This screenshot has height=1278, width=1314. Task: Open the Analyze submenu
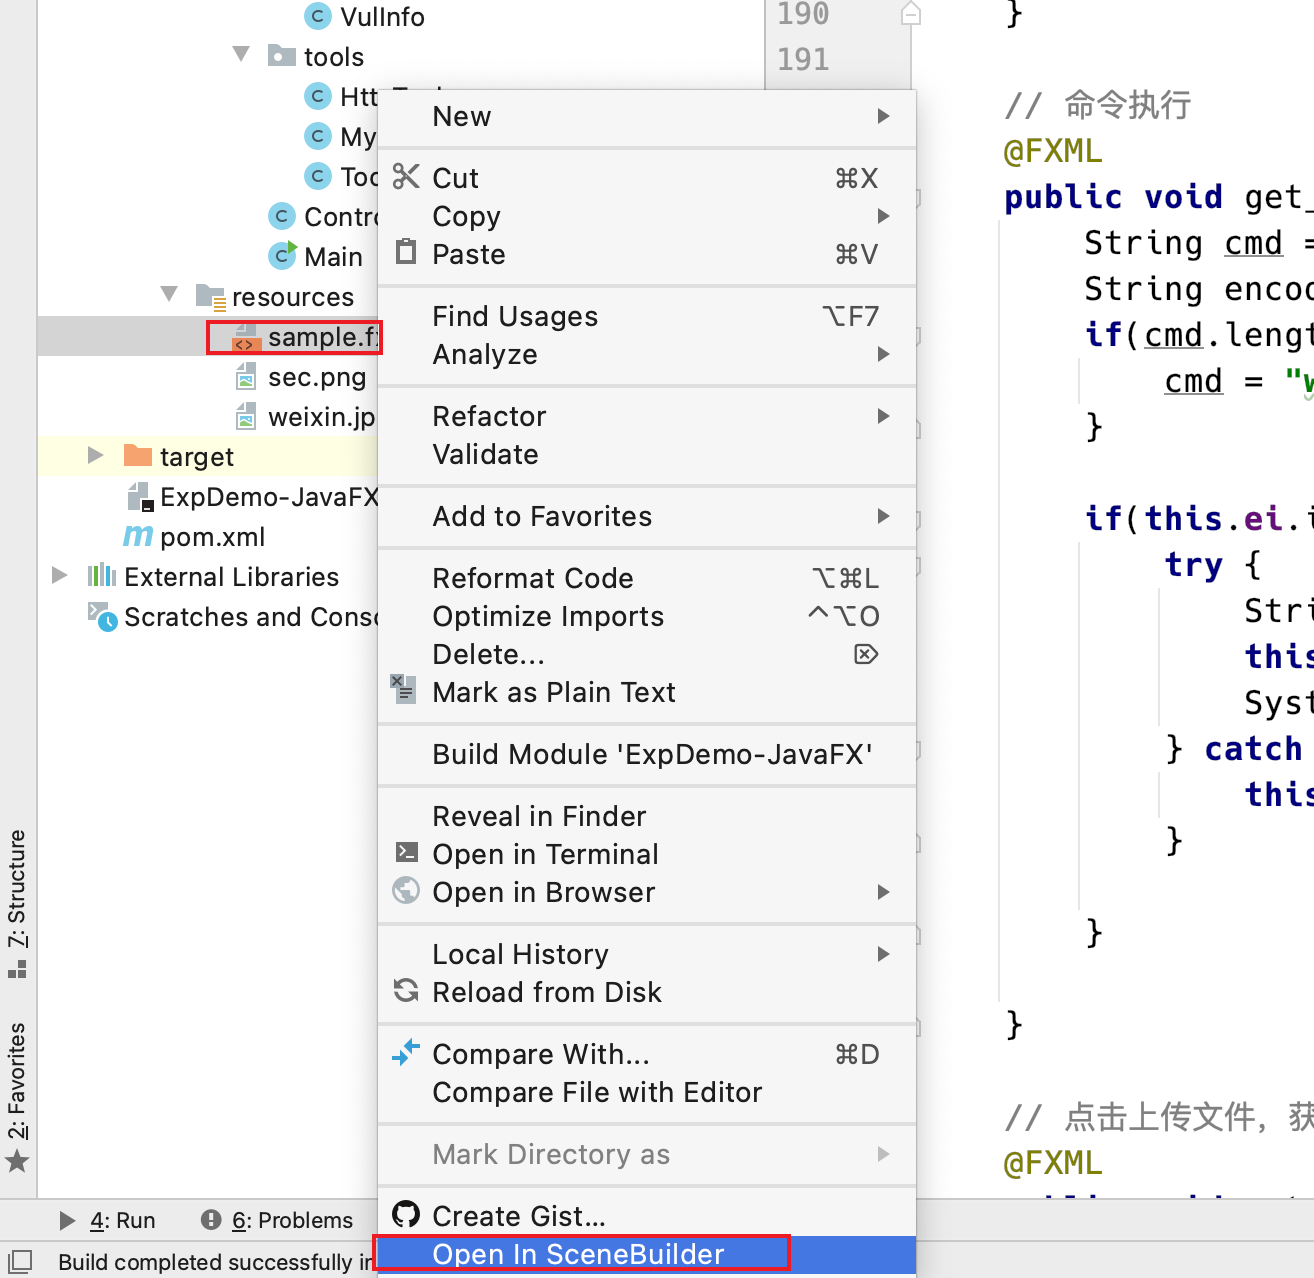(x=647, y=354)
